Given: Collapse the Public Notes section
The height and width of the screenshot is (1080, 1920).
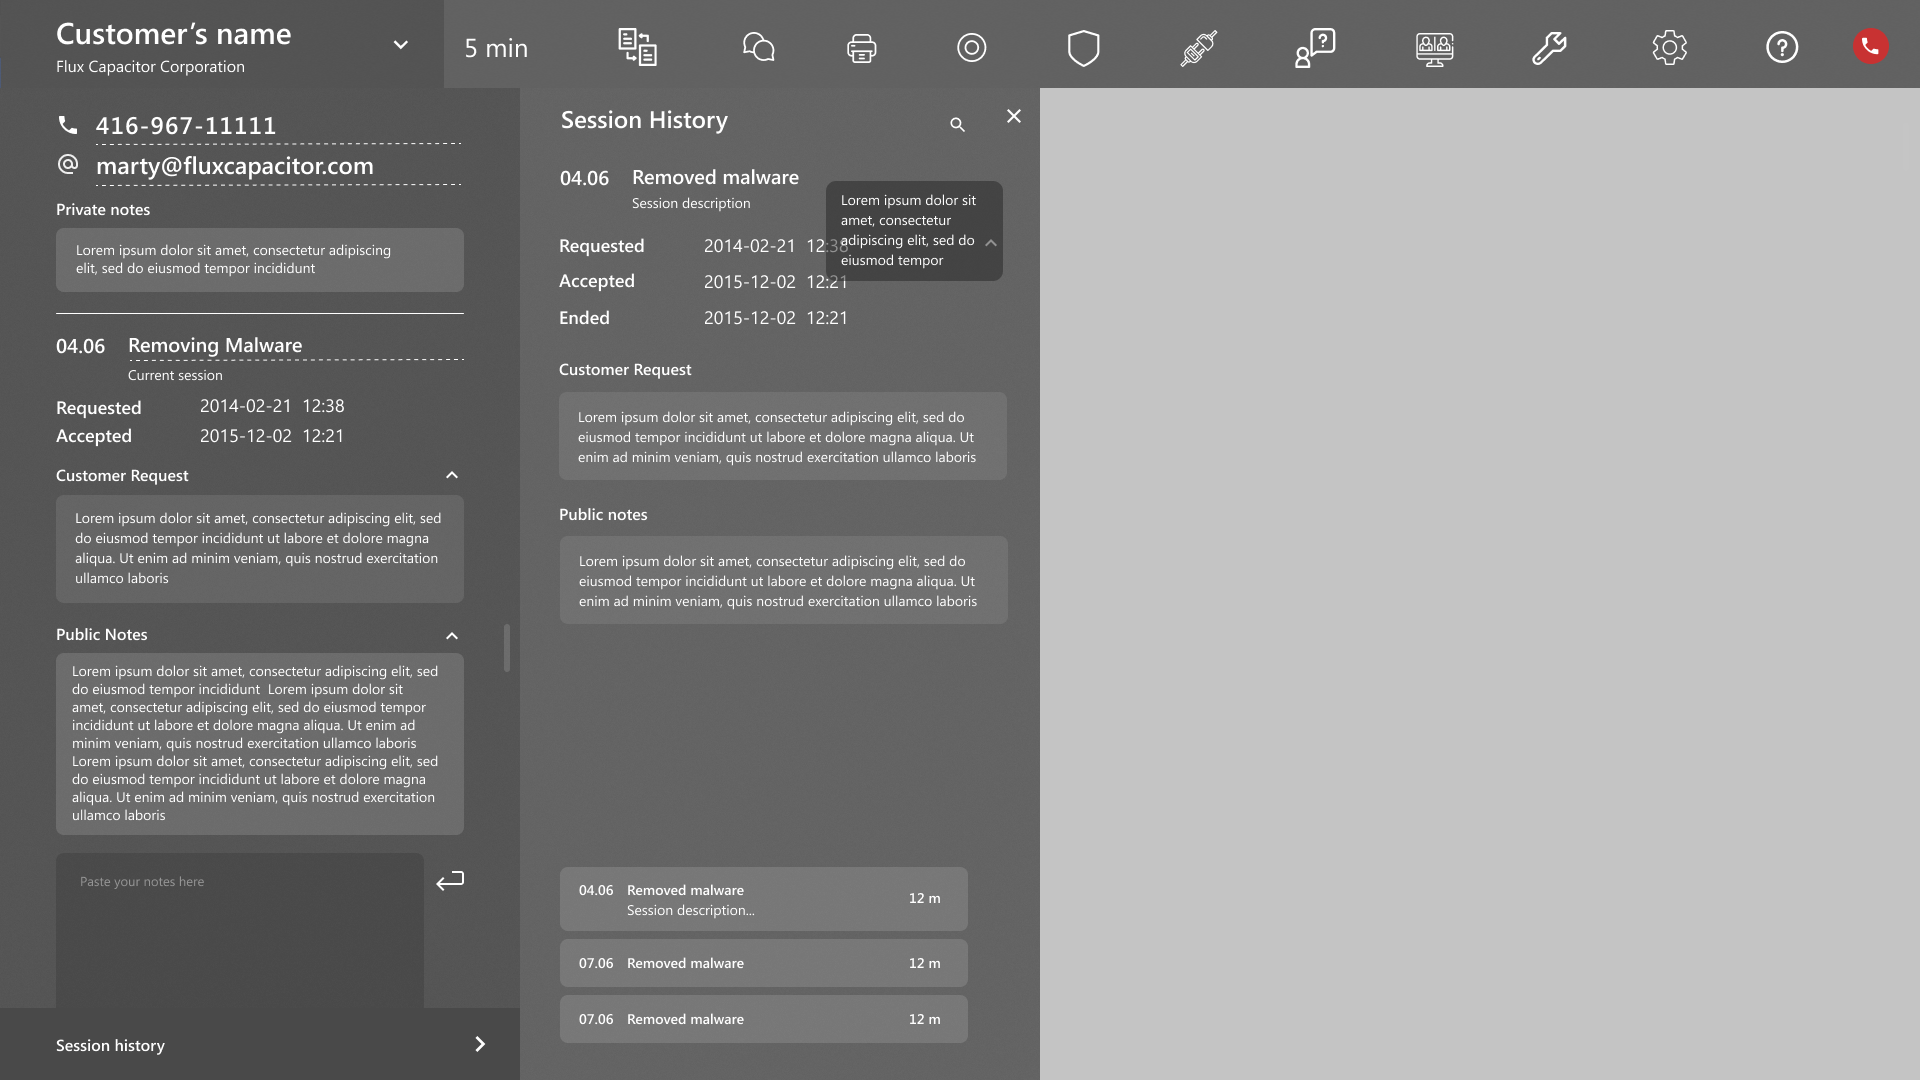Looking at the screenshot, I should click(x=452, y=636).
